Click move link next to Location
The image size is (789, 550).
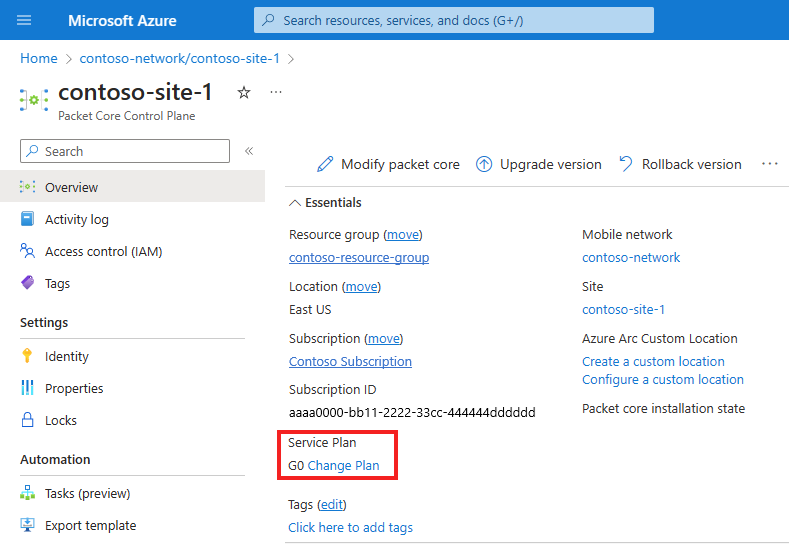361,287
